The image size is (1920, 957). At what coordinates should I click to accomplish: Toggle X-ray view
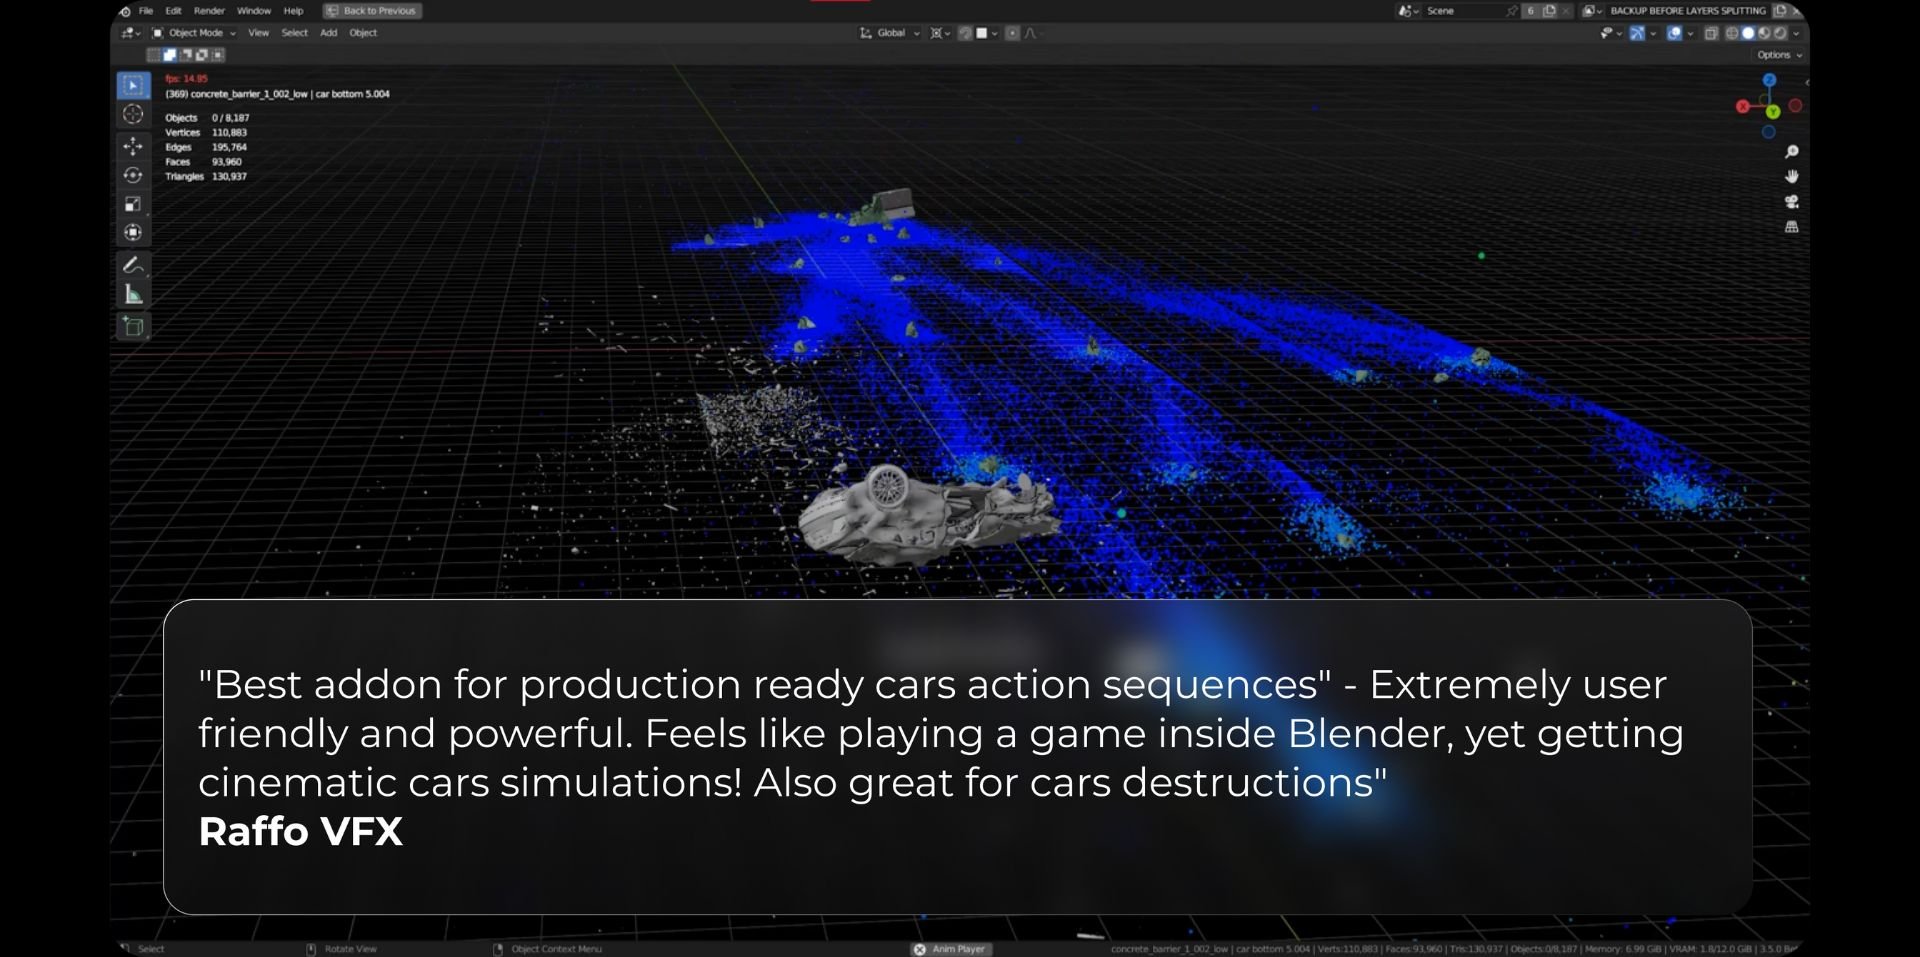tap(1711, 33)
